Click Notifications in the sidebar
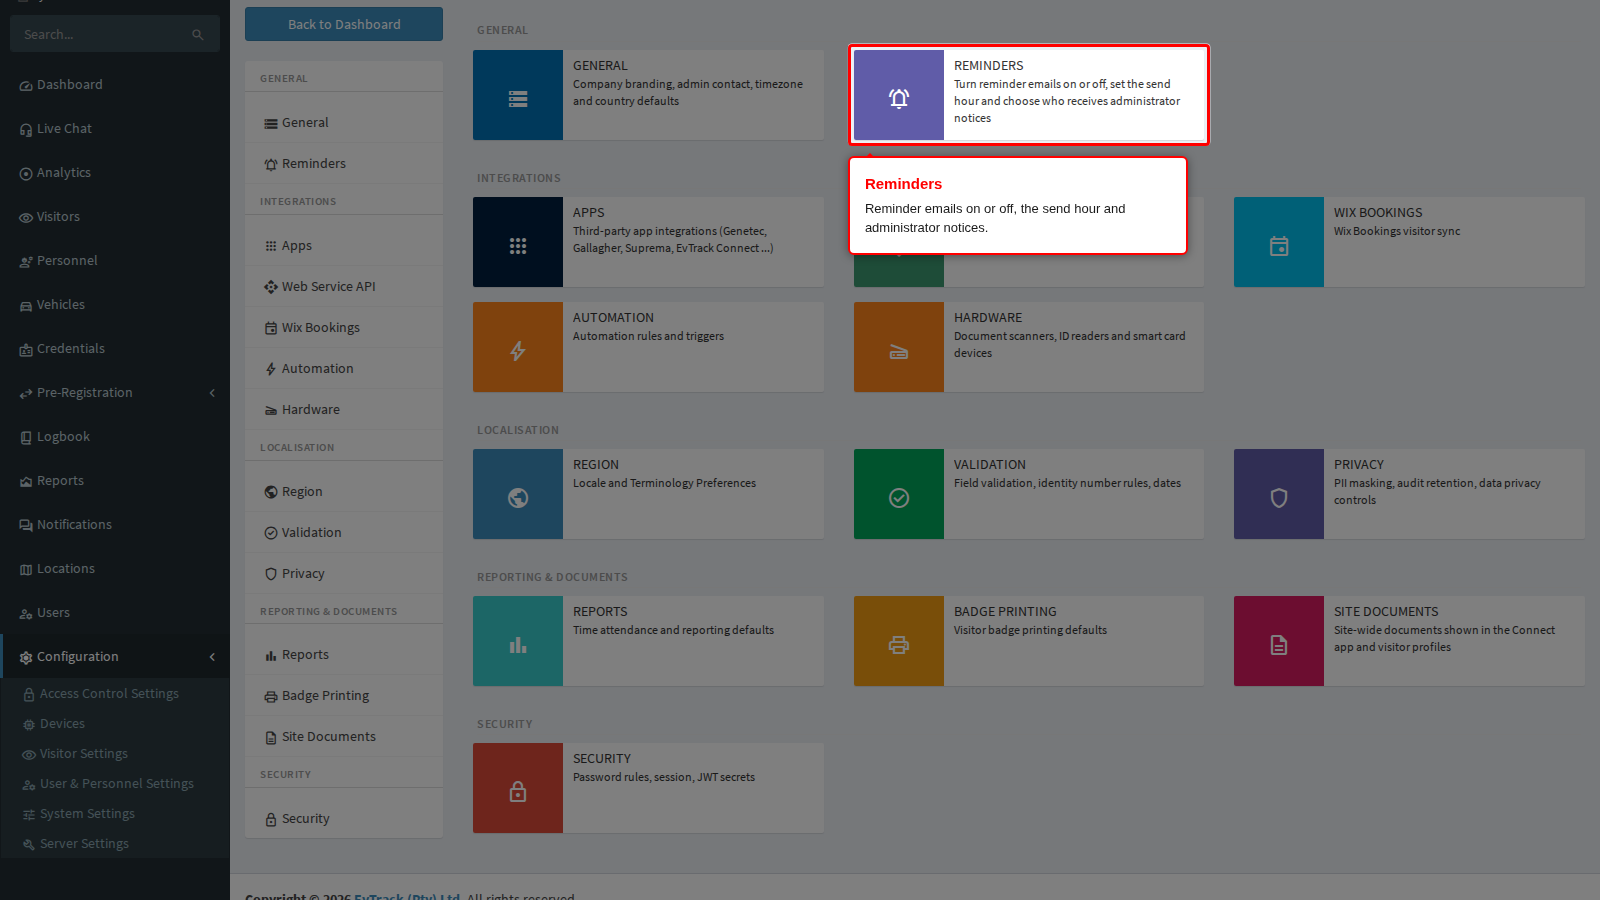Image resolution: width=1600 pixels, height=900 pixels. pos(115,525)
